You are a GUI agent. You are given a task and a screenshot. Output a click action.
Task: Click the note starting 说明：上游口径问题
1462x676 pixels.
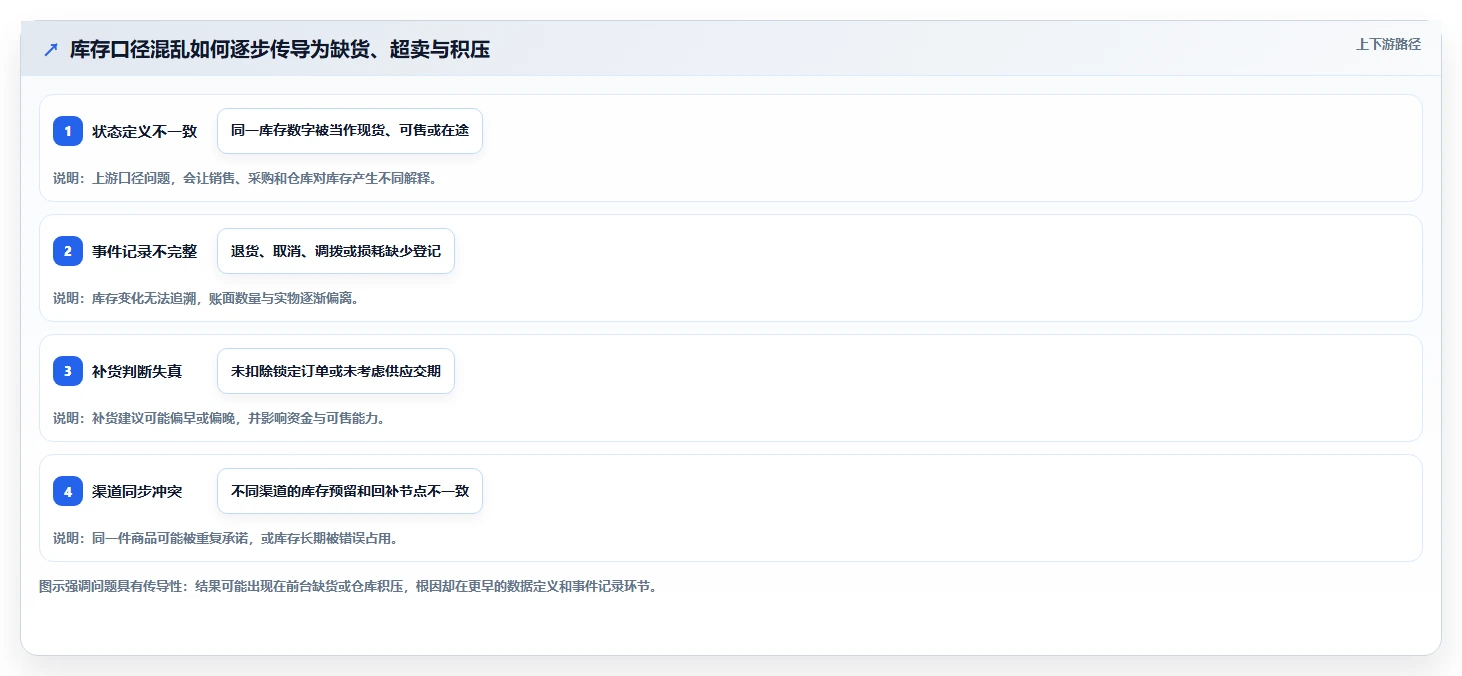tap(245, 178)
